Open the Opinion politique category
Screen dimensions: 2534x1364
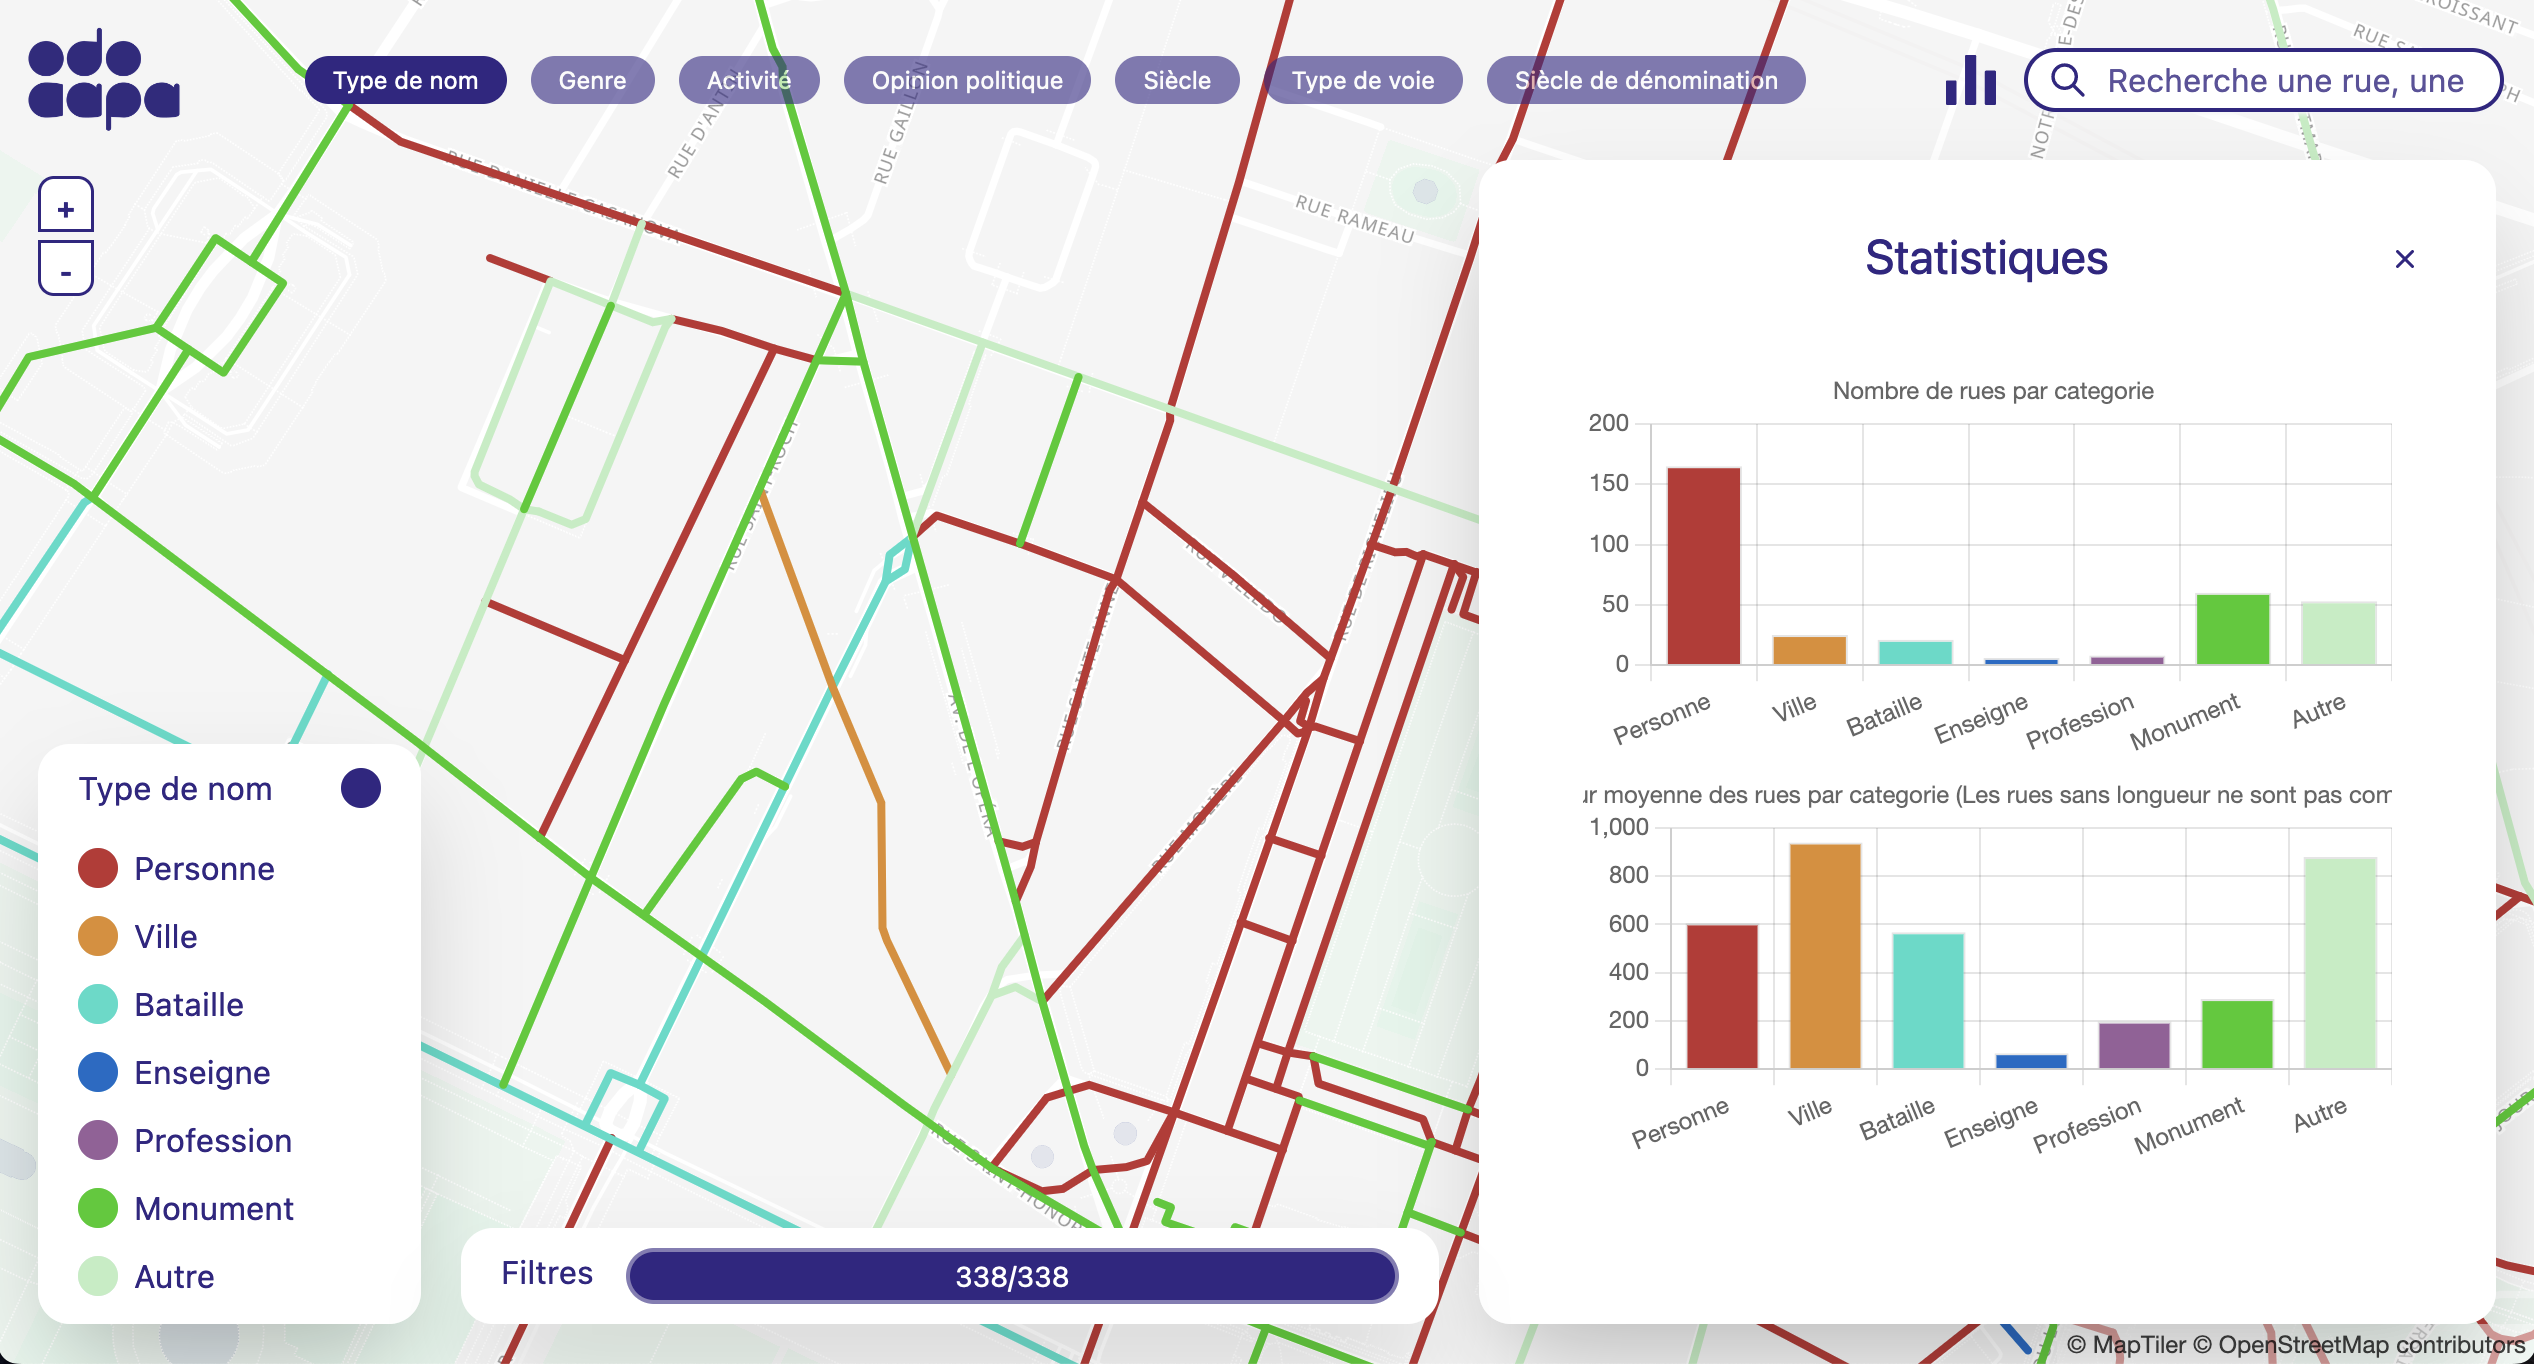[966, 80]
